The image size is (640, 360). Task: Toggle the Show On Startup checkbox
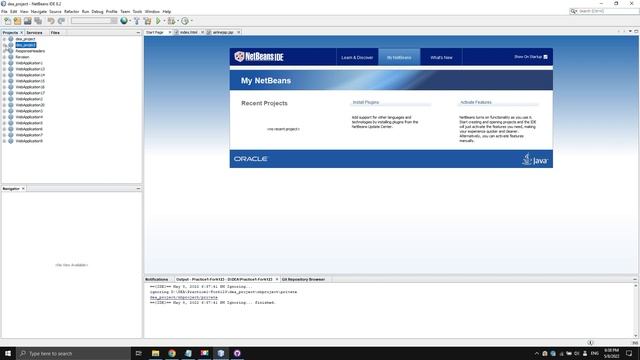(x=545, y=57)
